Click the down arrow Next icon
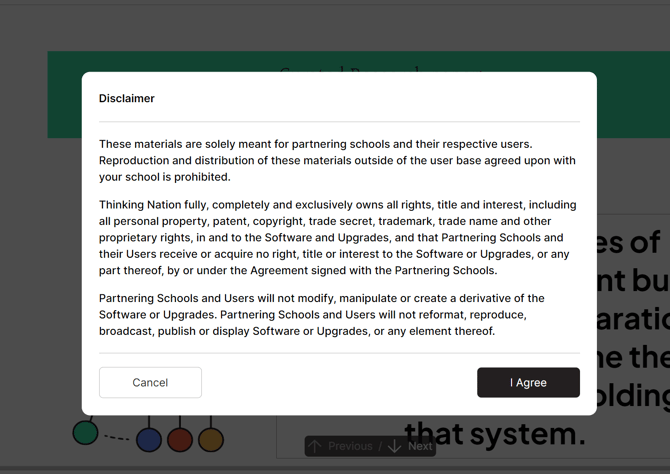This screenshot has width=670, height=474. [x=394, y=447]
